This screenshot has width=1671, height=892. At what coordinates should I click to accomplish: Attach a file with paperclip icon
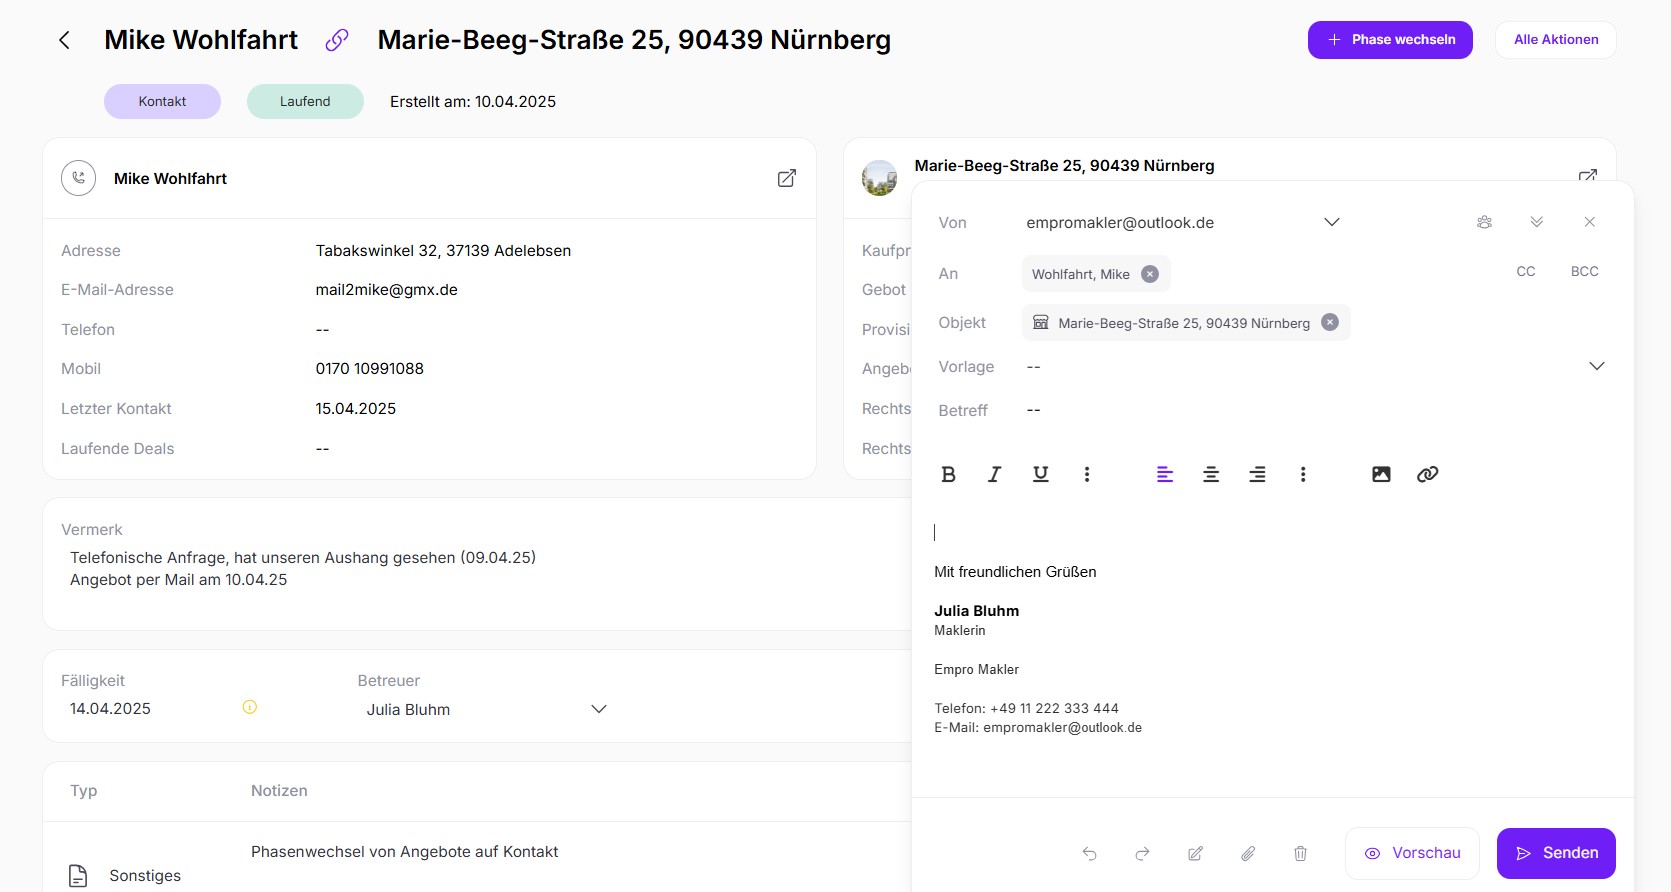(x=1248, y=853)
